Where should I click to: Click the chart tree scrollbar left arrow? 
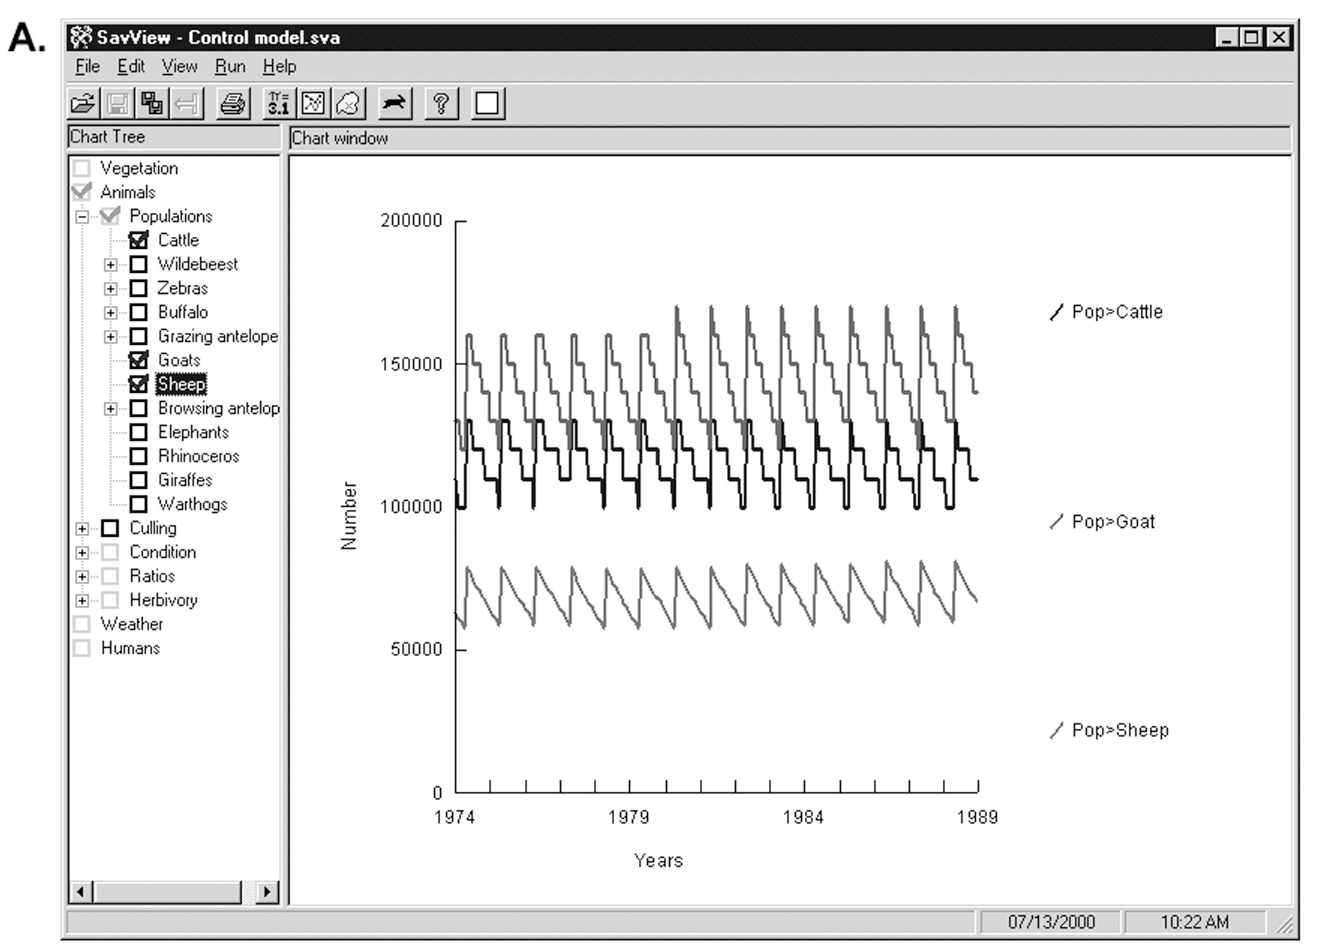pos(81,892)
